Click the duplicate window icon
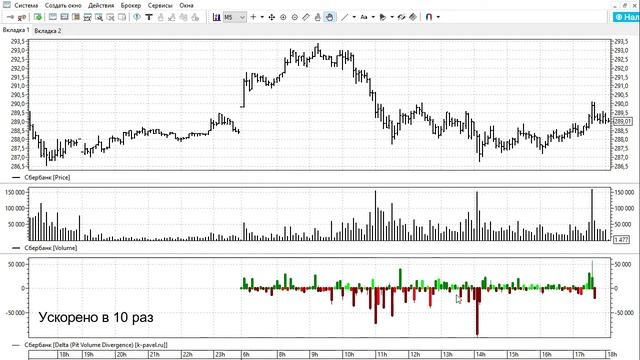Viewport: 640px width, 360px height. tap(121, 17)
